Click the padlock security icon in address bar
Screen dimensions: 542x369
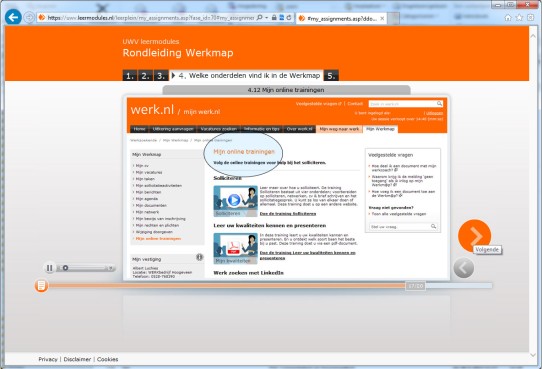click(x=274, y=17)
